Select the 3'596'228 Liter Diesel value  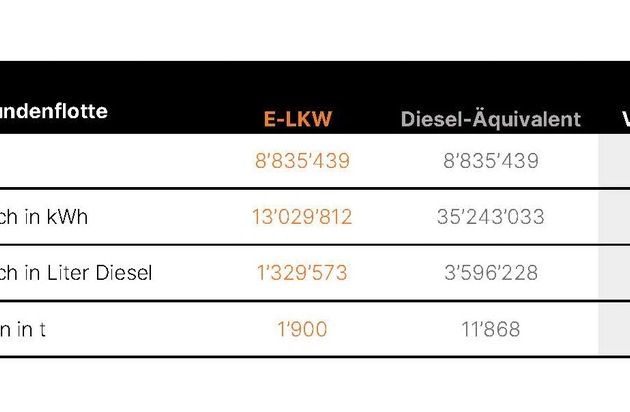coord(490,273)
